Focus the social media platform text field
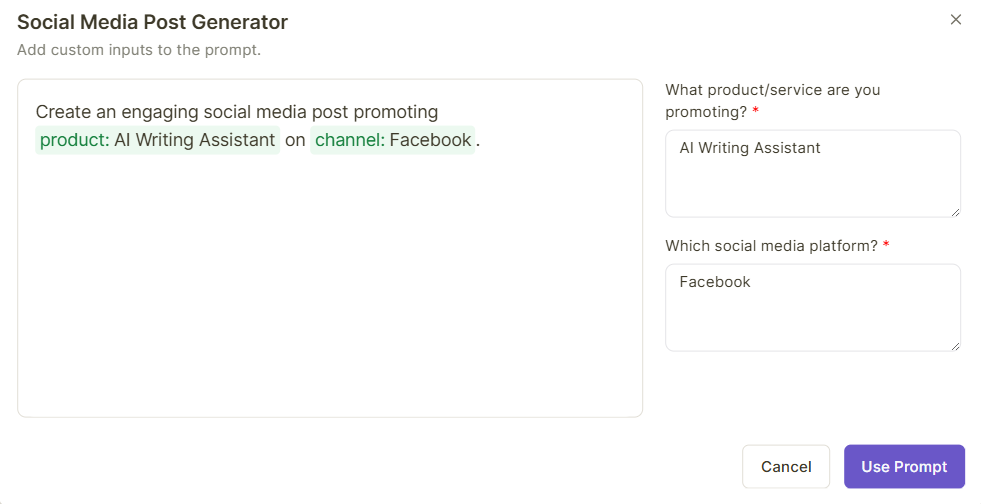This screenshot has width=981, height=504. click(x=812, y=306)
